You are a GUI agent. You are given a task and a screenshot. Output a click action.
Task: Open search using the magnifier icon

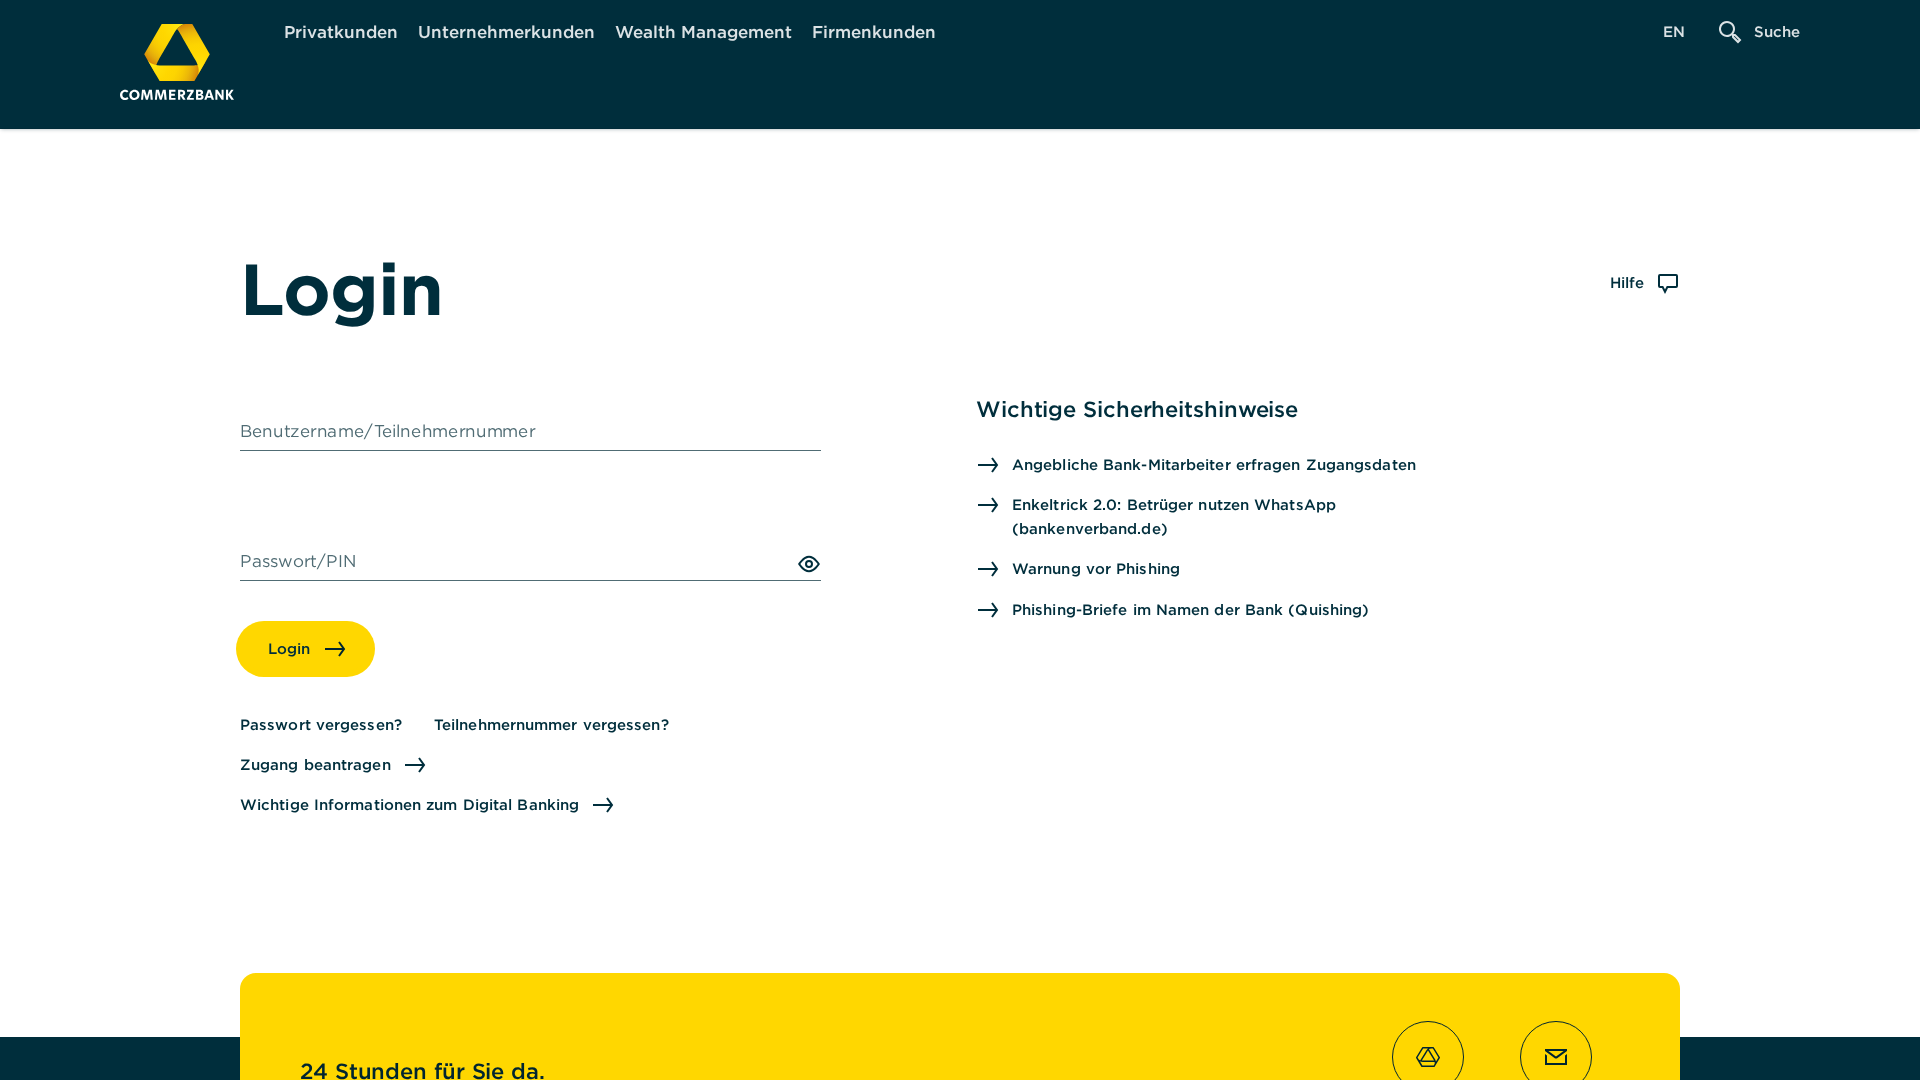[1728, 31]
